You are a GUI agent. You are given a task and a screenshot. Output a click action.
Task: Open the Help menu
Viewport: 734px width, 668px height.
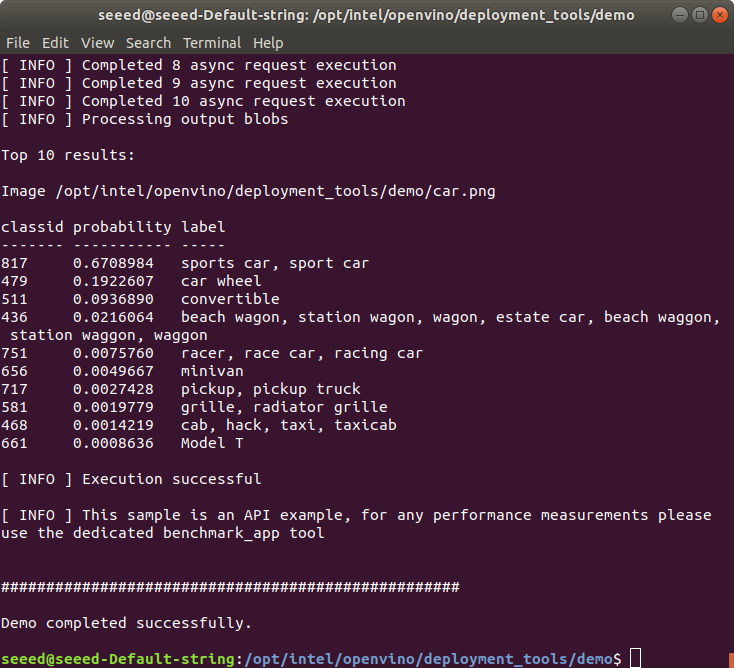[268, 43]
